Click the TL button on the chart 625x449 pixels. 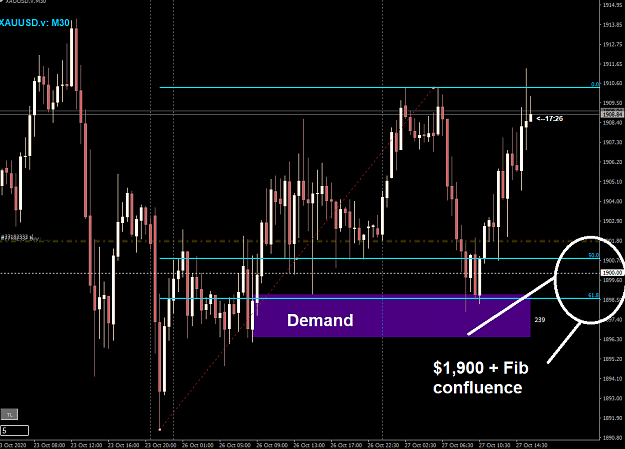9,414
